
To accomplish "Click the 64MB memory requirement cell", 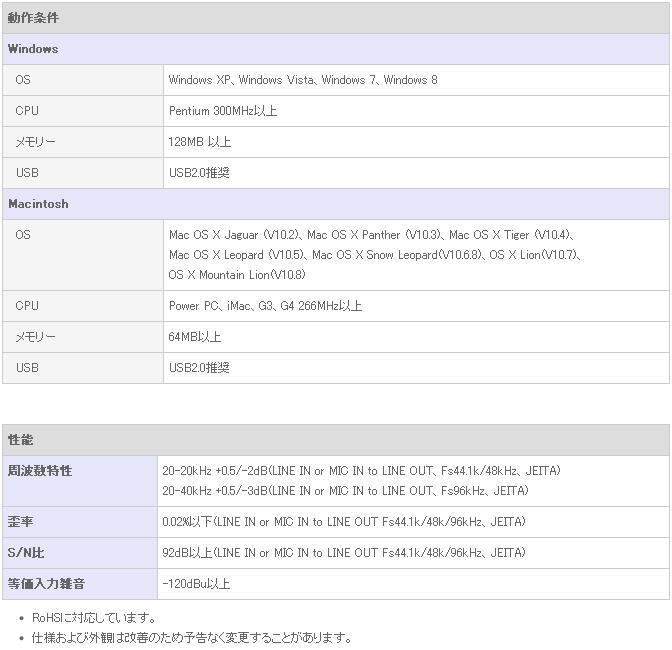I will coord(416,337).
